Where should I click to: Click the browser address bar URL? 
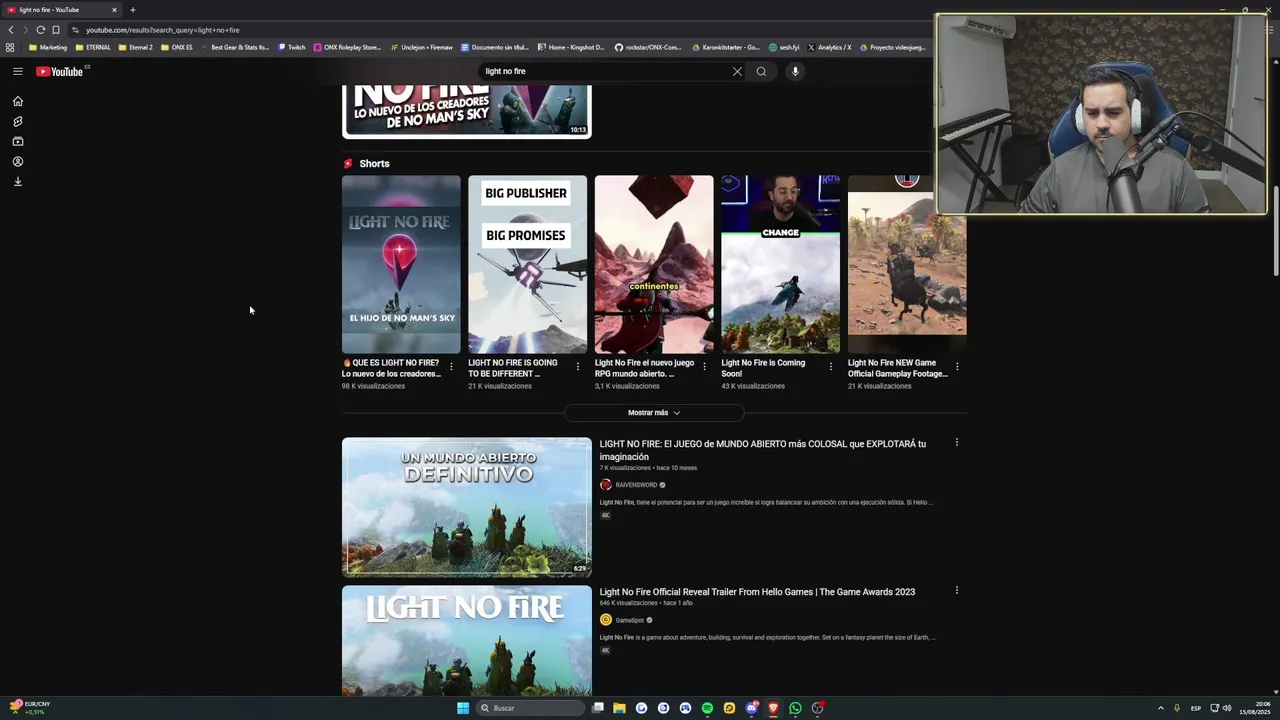coord(163,30)
